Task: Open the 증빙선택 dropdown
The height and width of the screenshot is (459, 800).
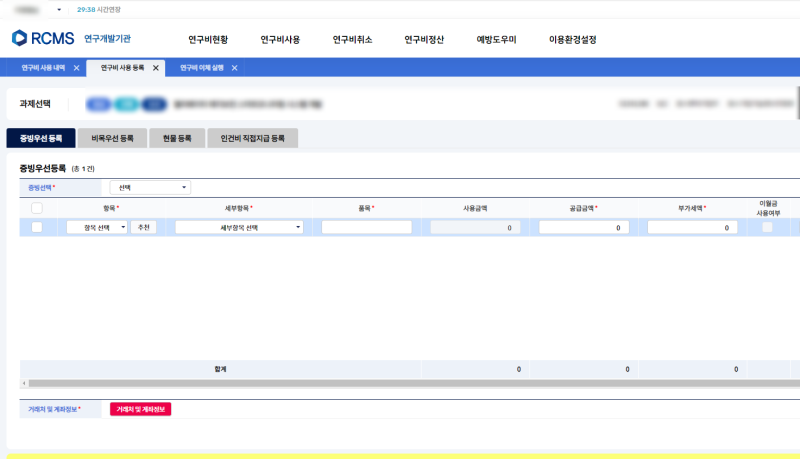Action: [x=150, y=188]
